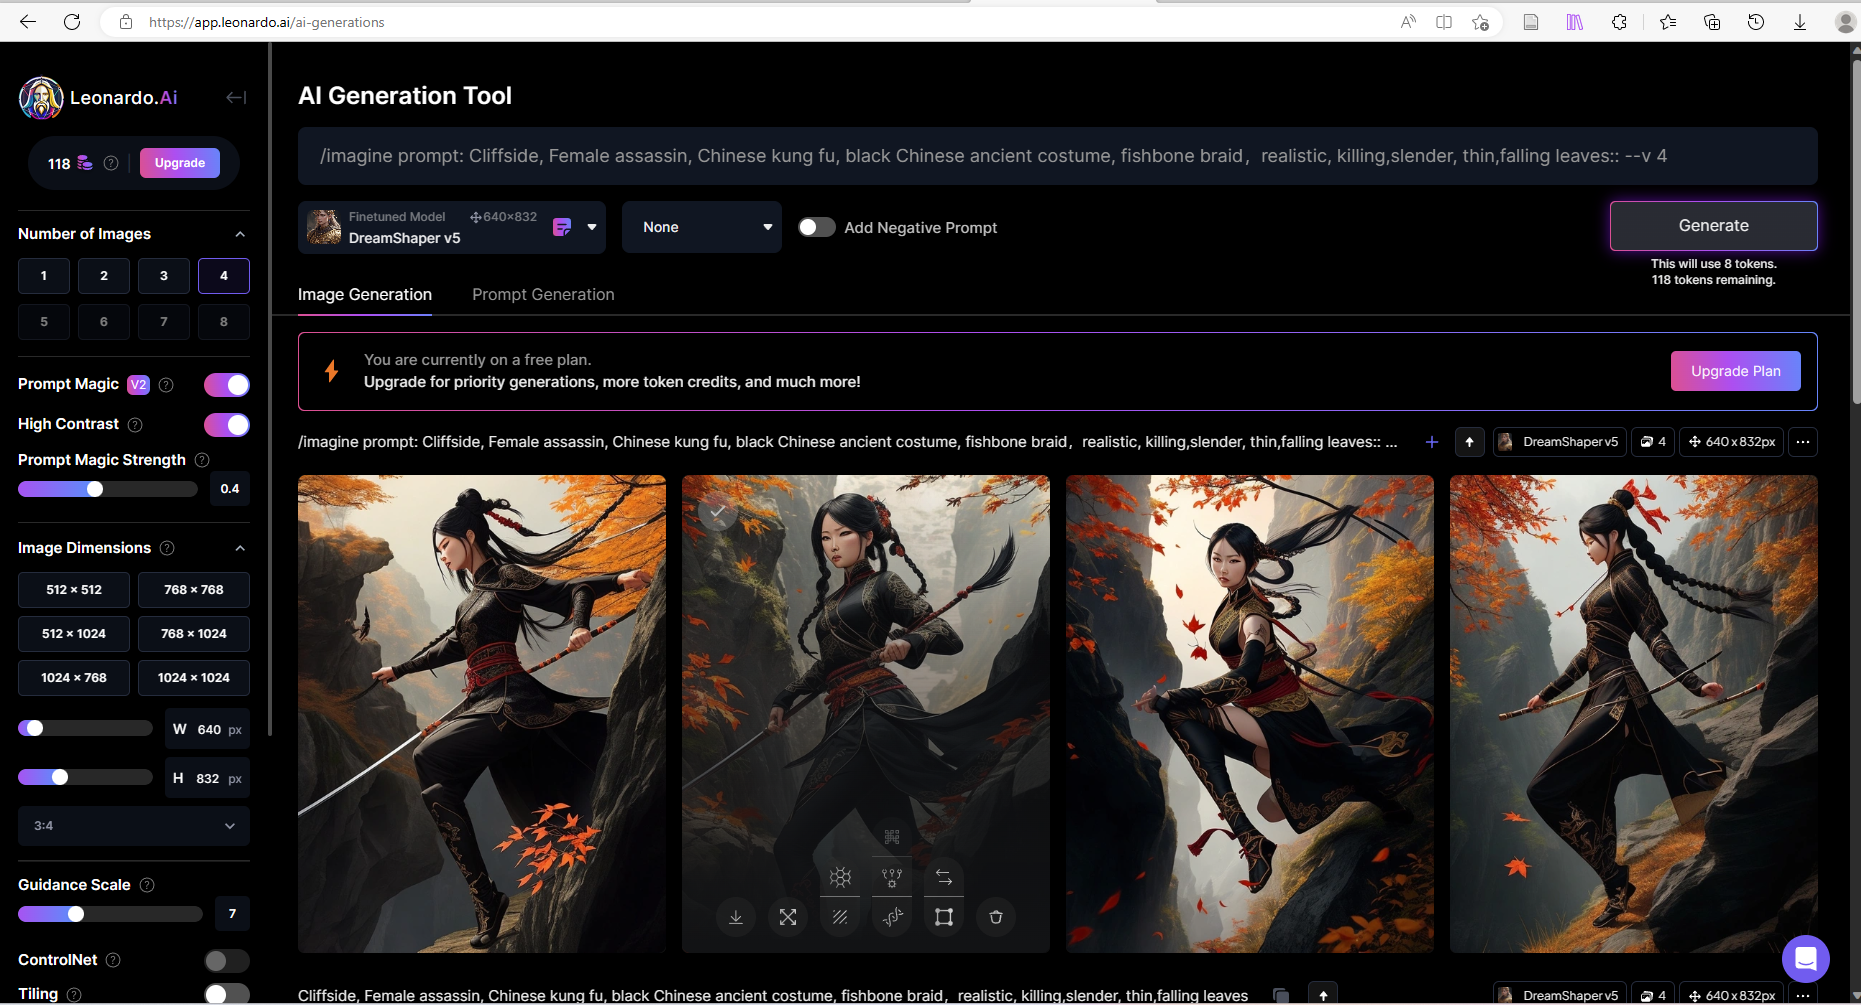Click the plus icon beside the first prompt row

(x=1432, y=442)
